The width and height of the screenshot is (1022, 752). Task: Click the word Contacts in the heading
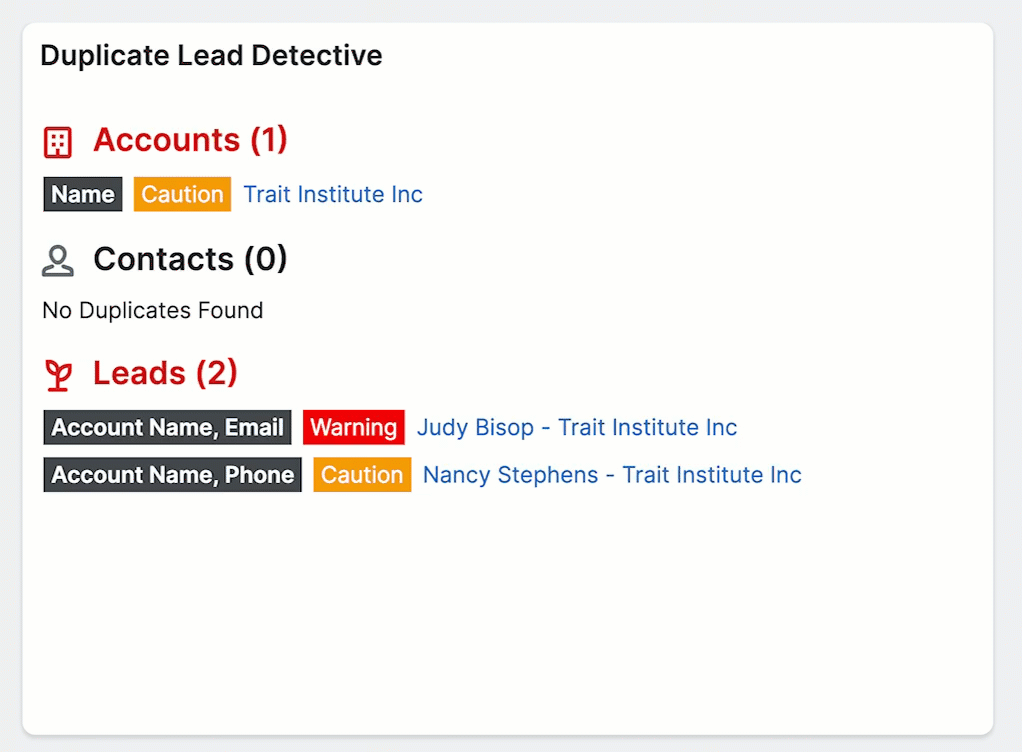click(164, 259)
